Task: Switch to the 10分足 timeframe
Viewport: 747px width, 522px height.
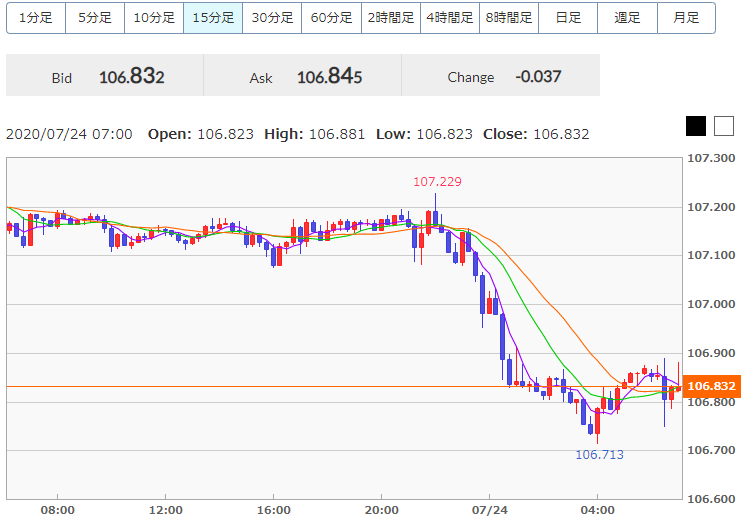Action: pos(154,18)
